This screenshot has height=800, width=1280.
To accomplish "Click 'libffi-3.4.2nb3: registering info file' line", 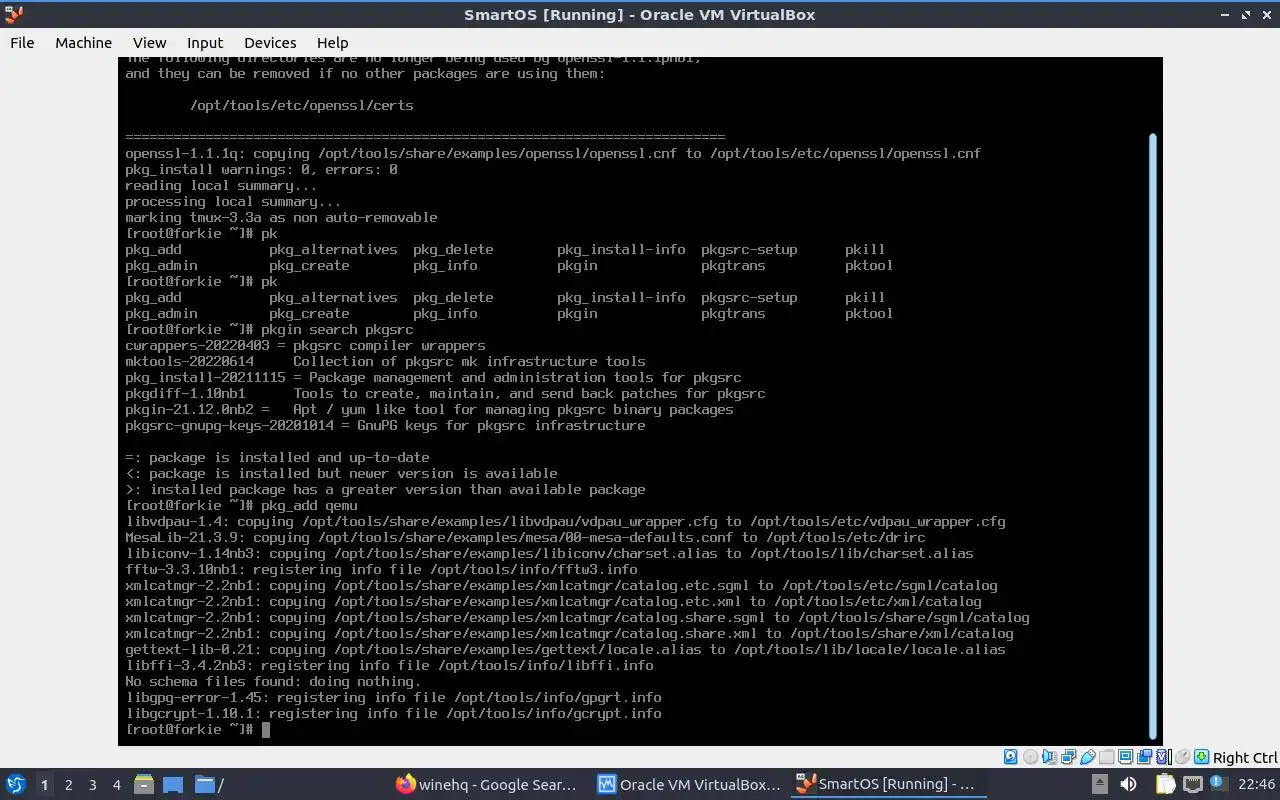I will (x=389, y=665).
